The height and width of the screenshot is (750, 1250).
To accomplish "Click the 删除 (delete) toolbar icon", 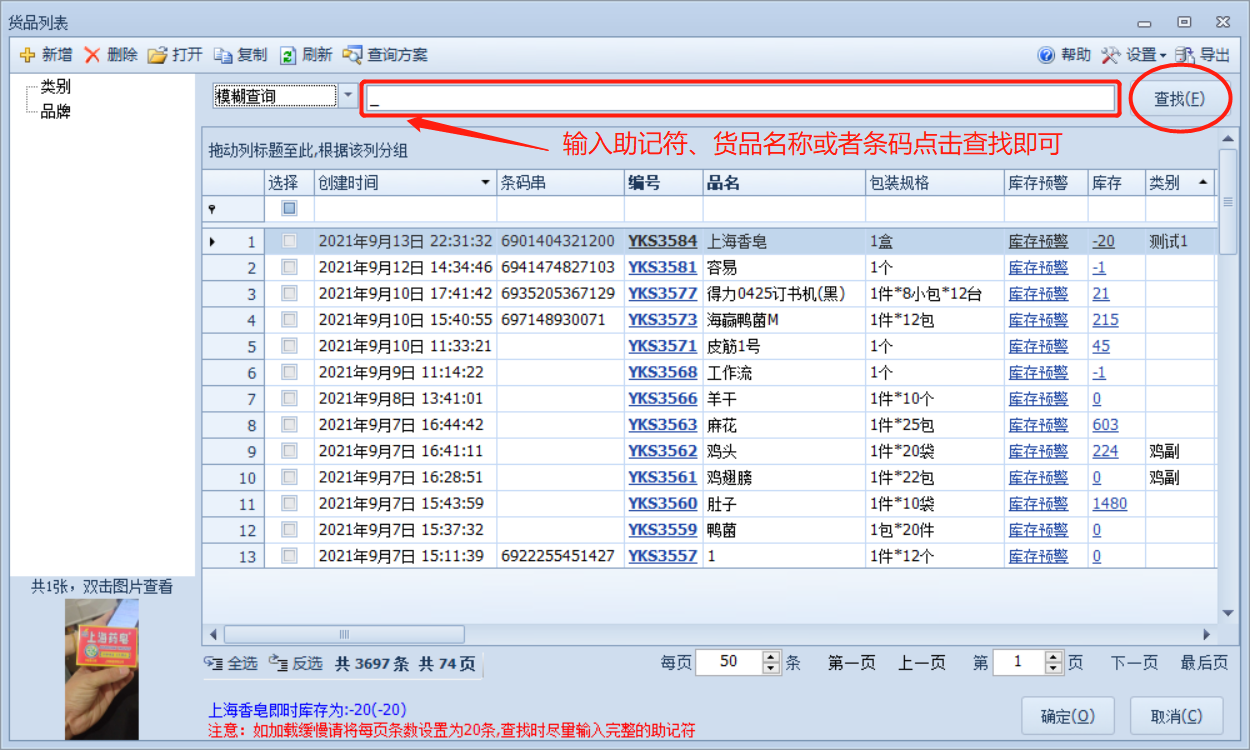I will point(92,55).
